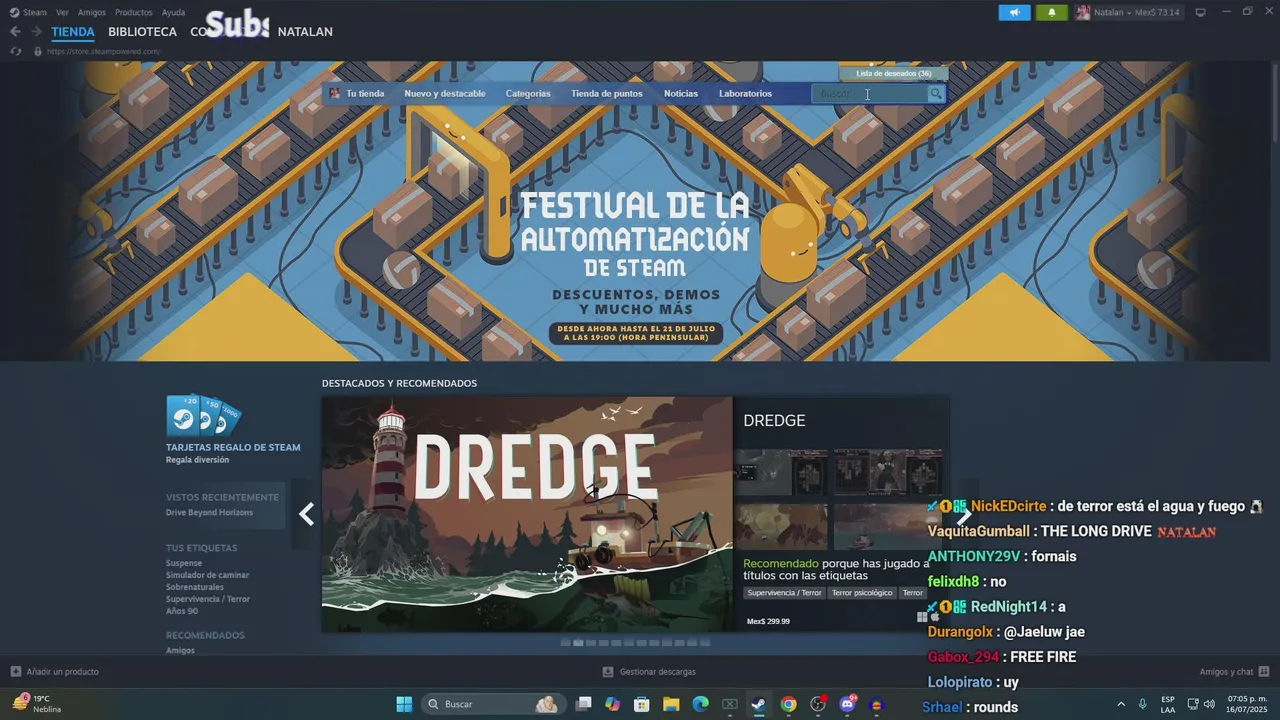Image resolution: width=1280 pixels, height=720 pixels.
Task: Click the Windows taskbar Buscar search box
Action: 493,704
